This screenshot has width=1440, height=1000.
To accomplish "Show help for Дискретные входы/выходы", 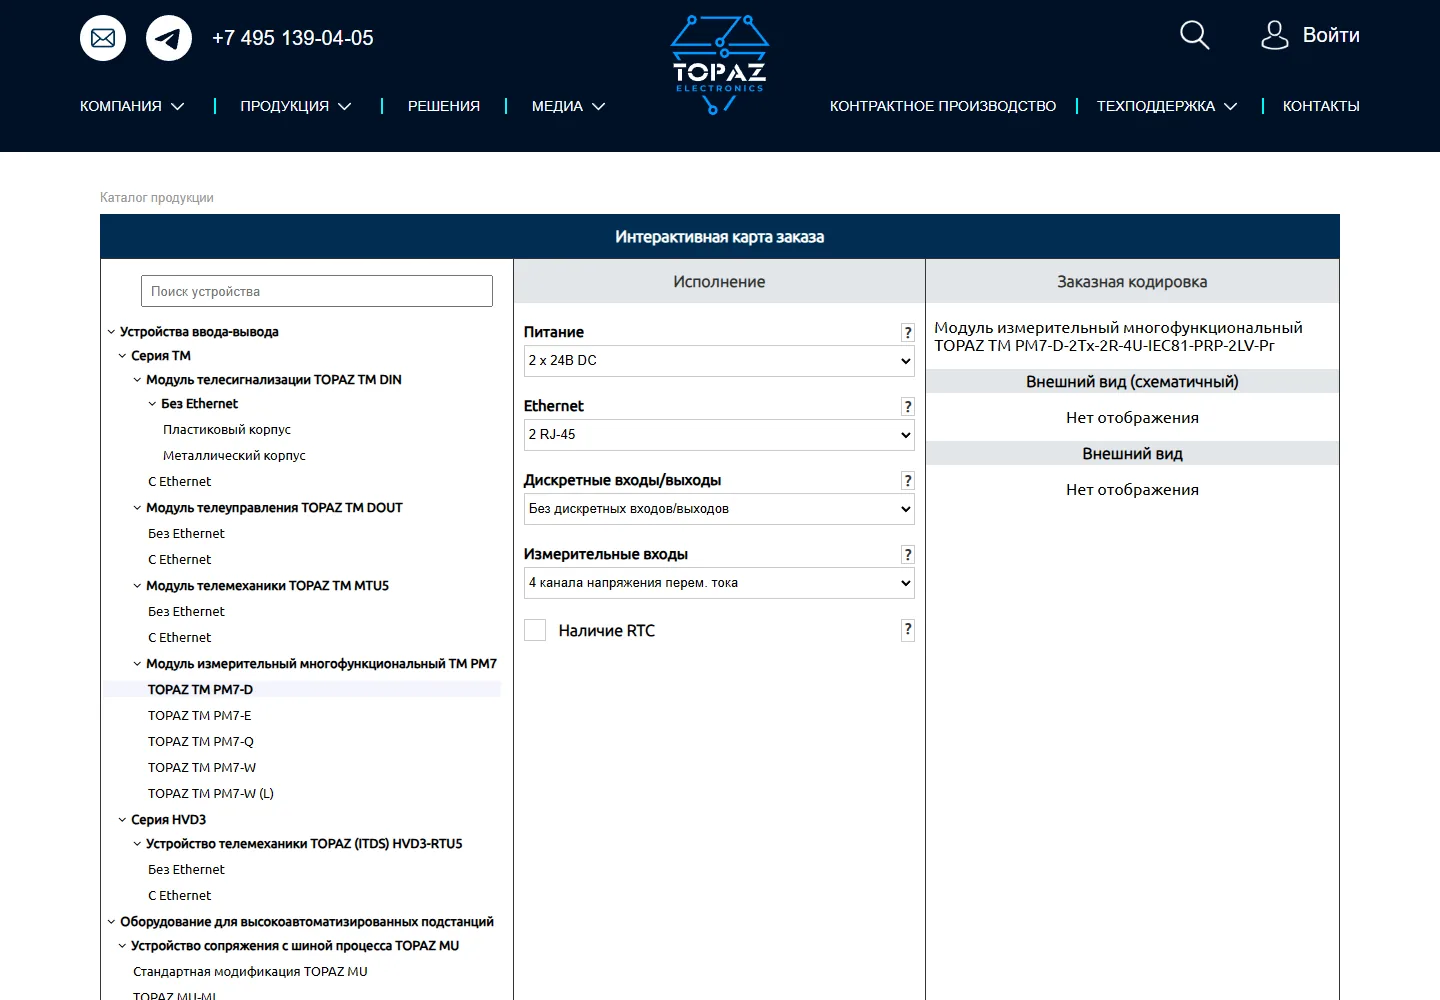I will (907, 481).
